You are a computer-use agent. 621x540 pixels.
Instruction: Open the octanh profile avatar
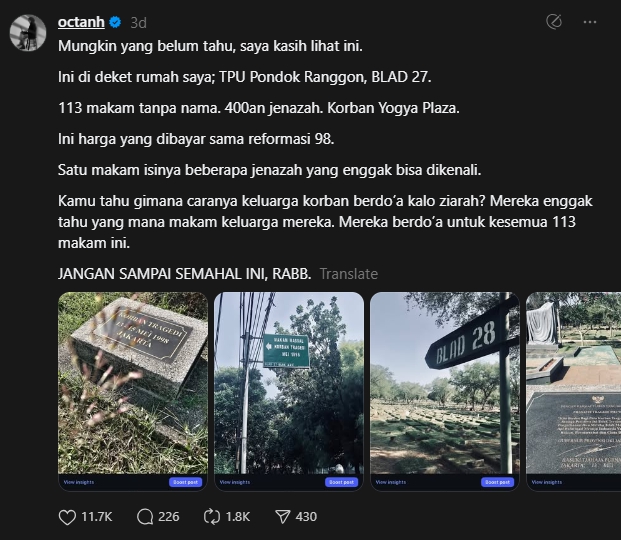[x=28, y=33]
